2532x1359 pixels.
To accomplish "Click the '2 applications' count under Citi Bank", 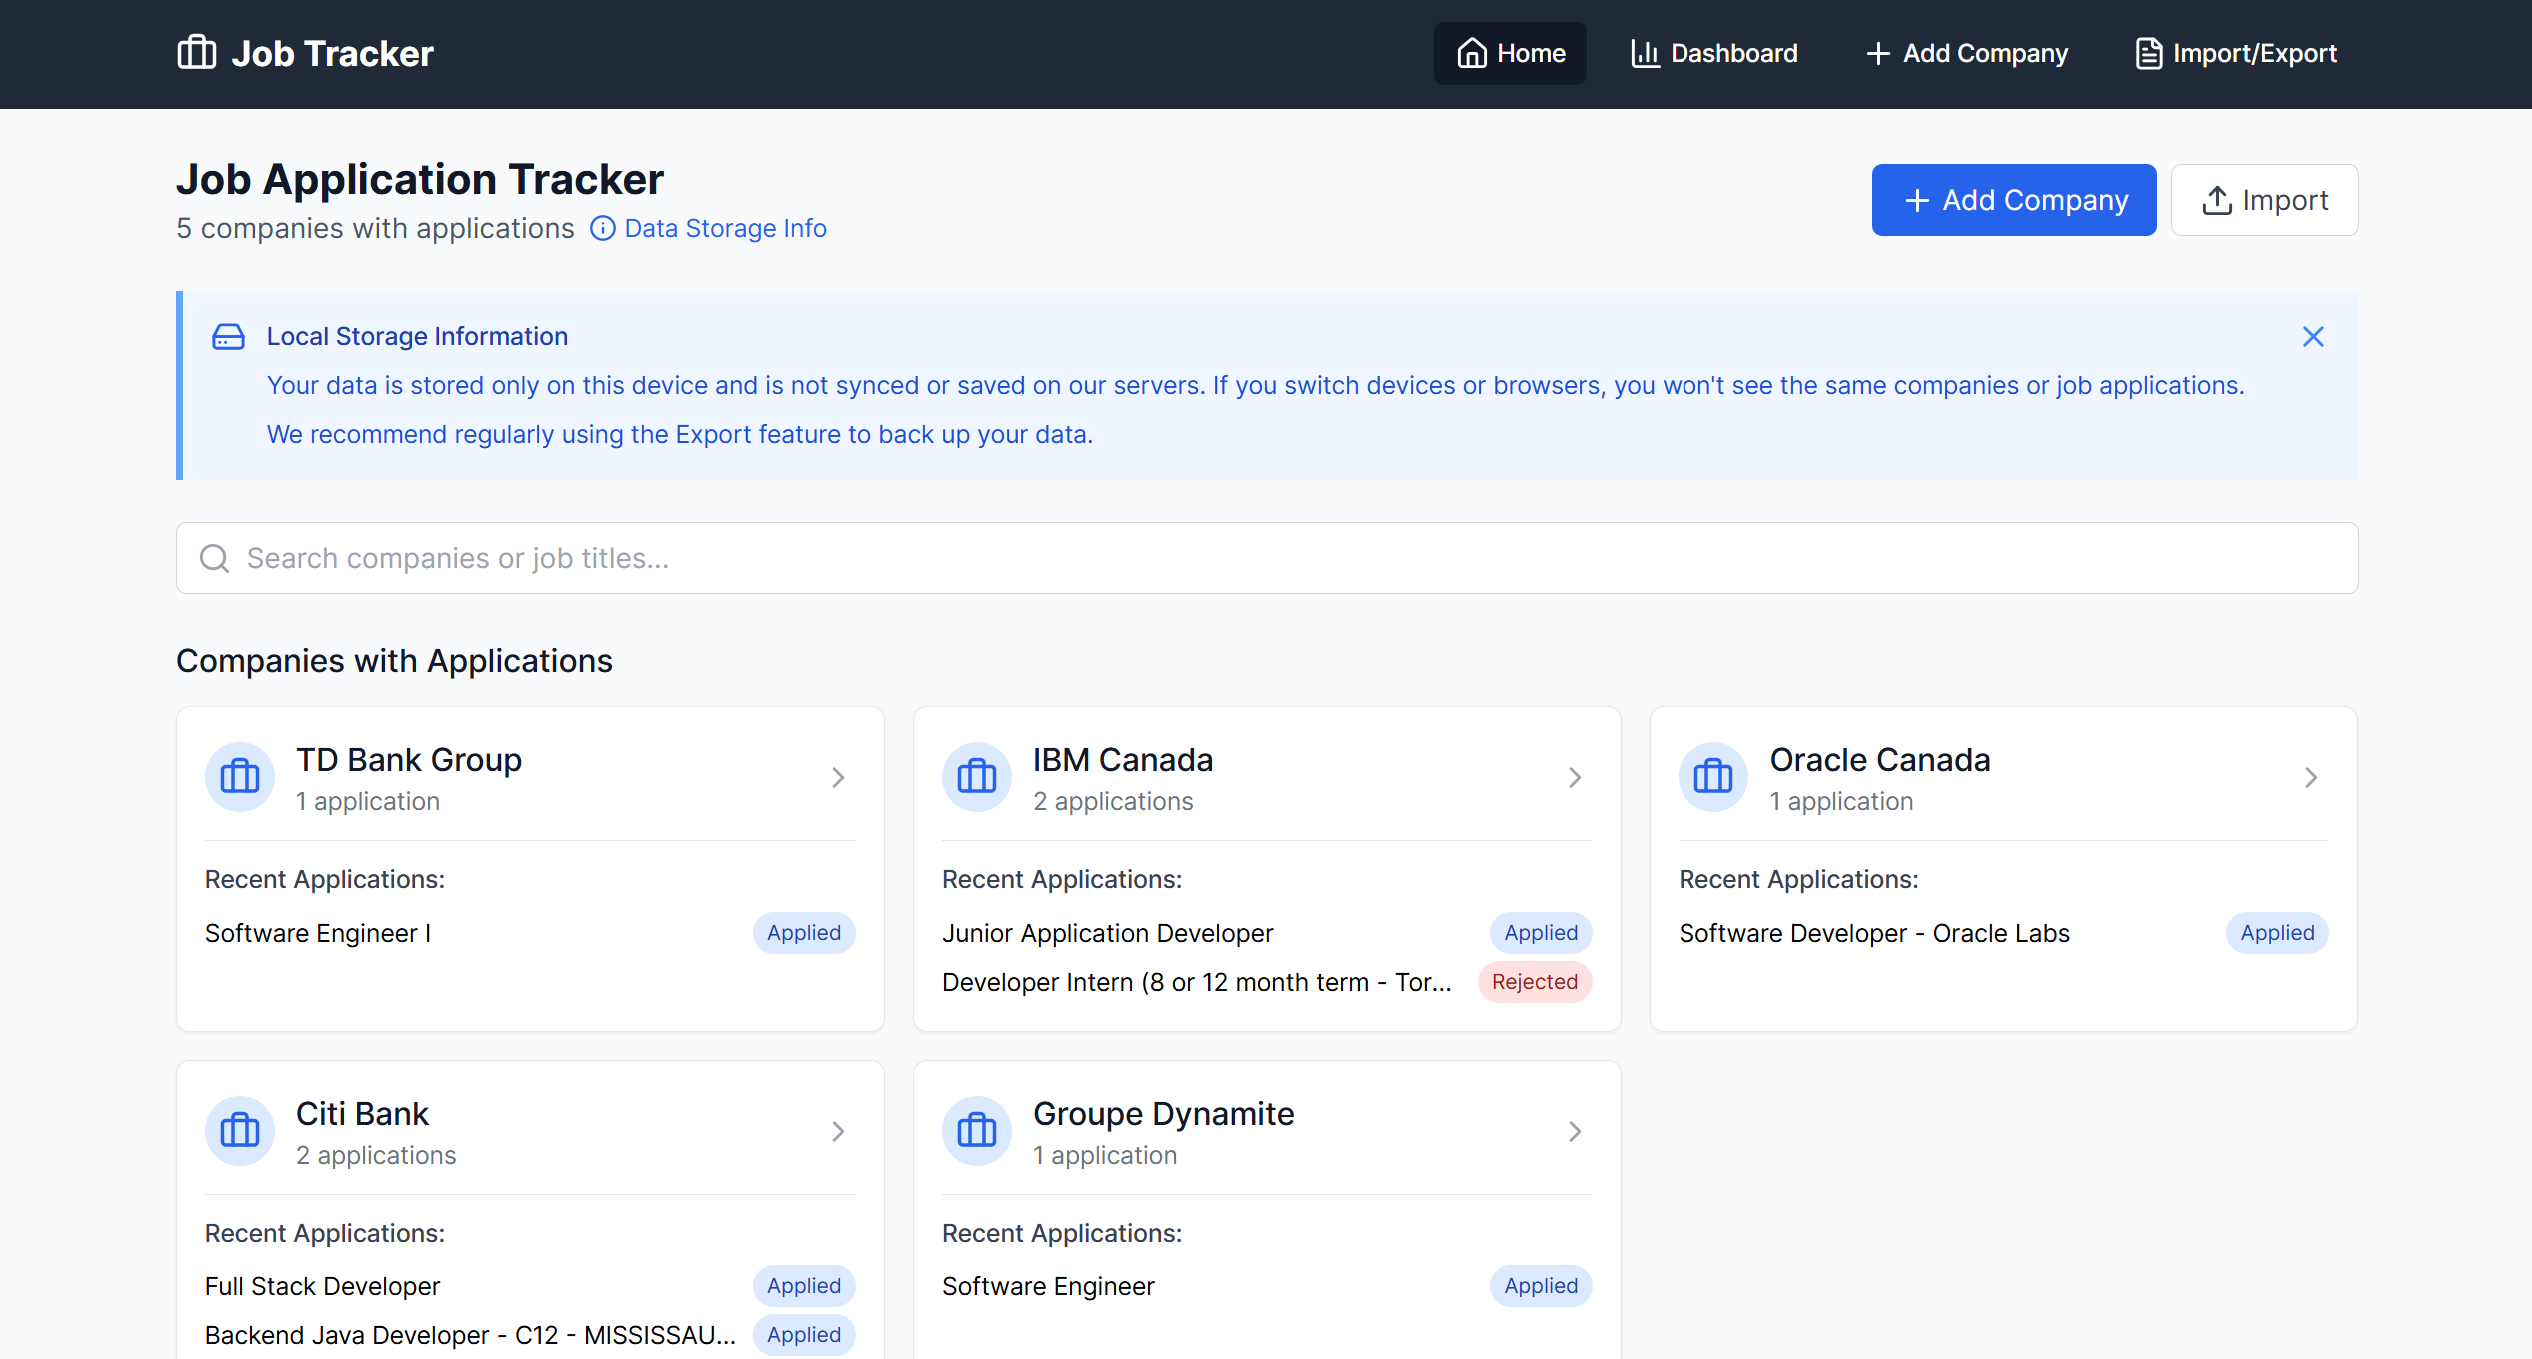I will (376, 1155).
